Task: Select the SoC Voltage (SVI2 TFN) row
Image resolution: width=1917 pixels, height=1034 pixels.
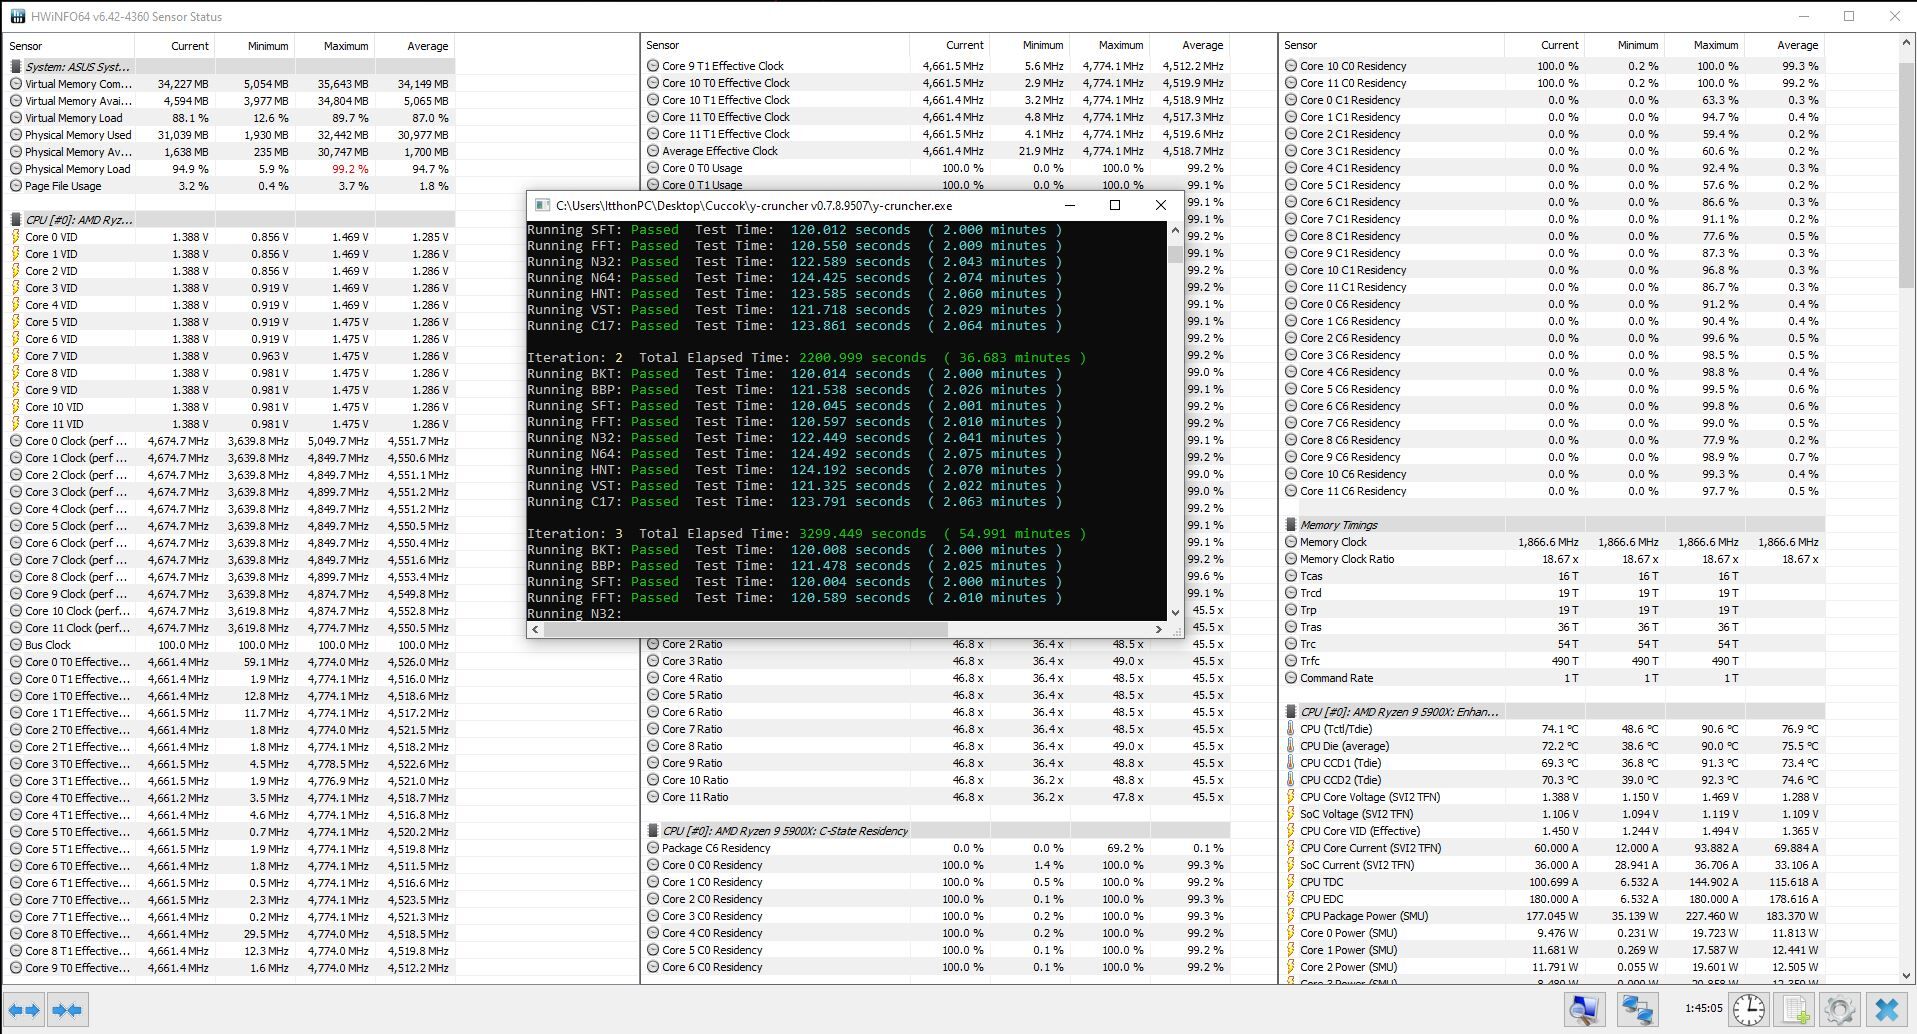Action: pos(1554,814)
